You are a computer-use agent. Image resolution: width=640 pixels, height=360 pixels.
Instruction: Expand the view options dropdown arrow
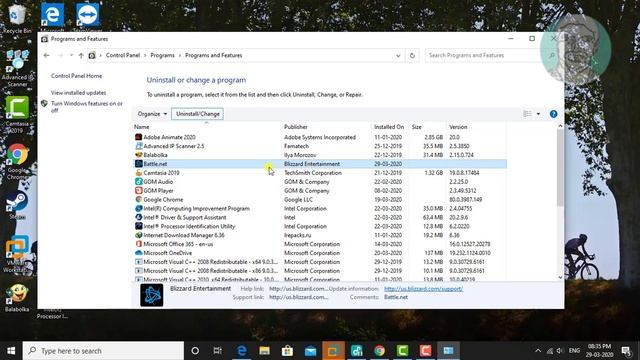(538, 114)
